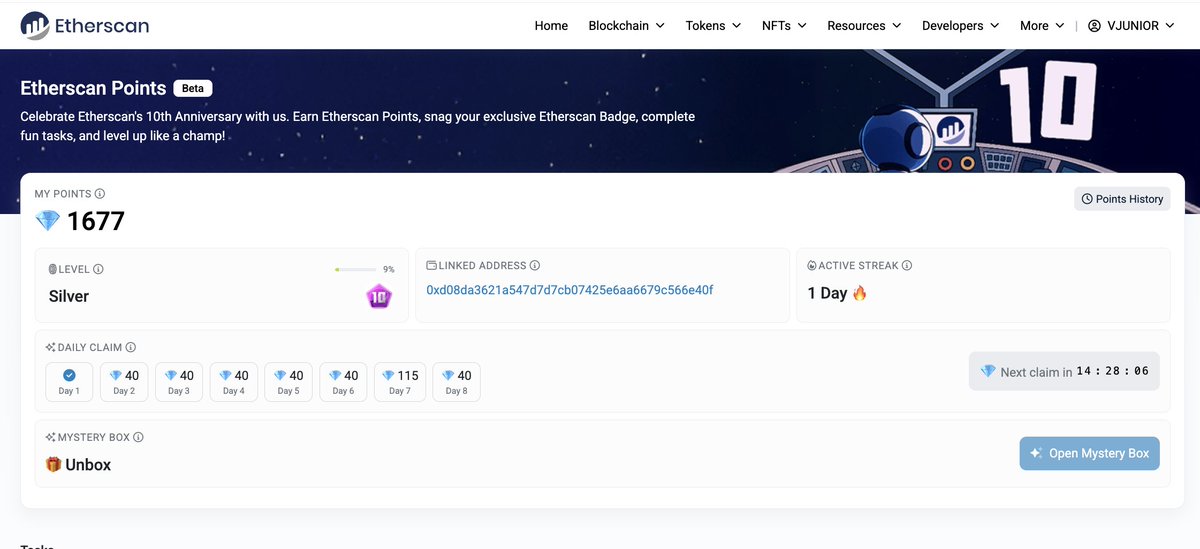Click the My Points info icon

coord(100,194)
